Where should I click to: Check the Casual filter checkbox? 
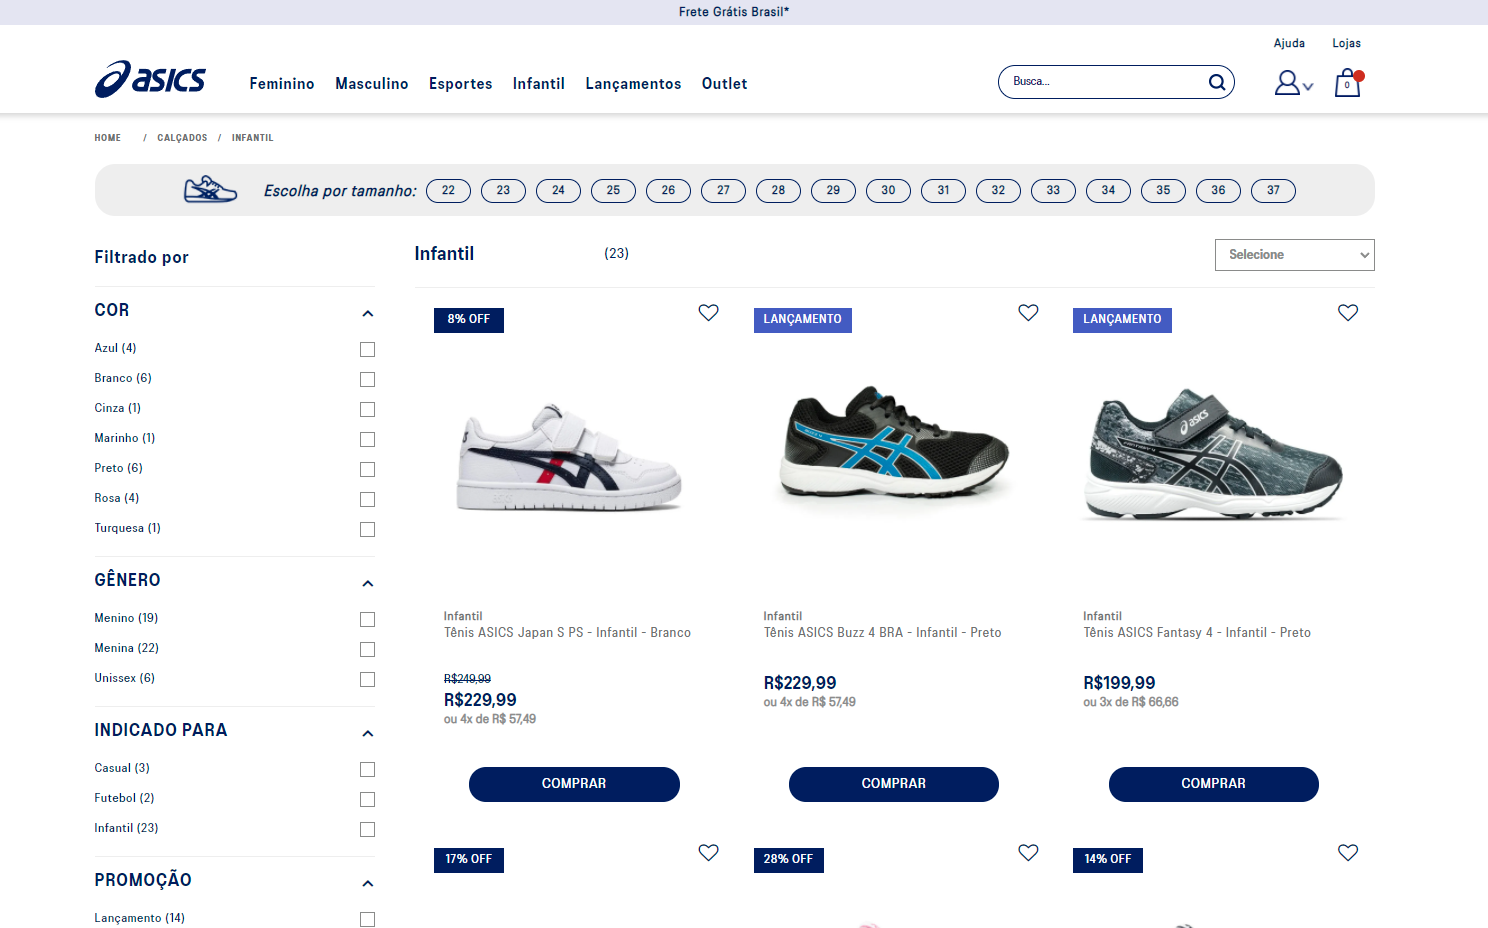367,769
